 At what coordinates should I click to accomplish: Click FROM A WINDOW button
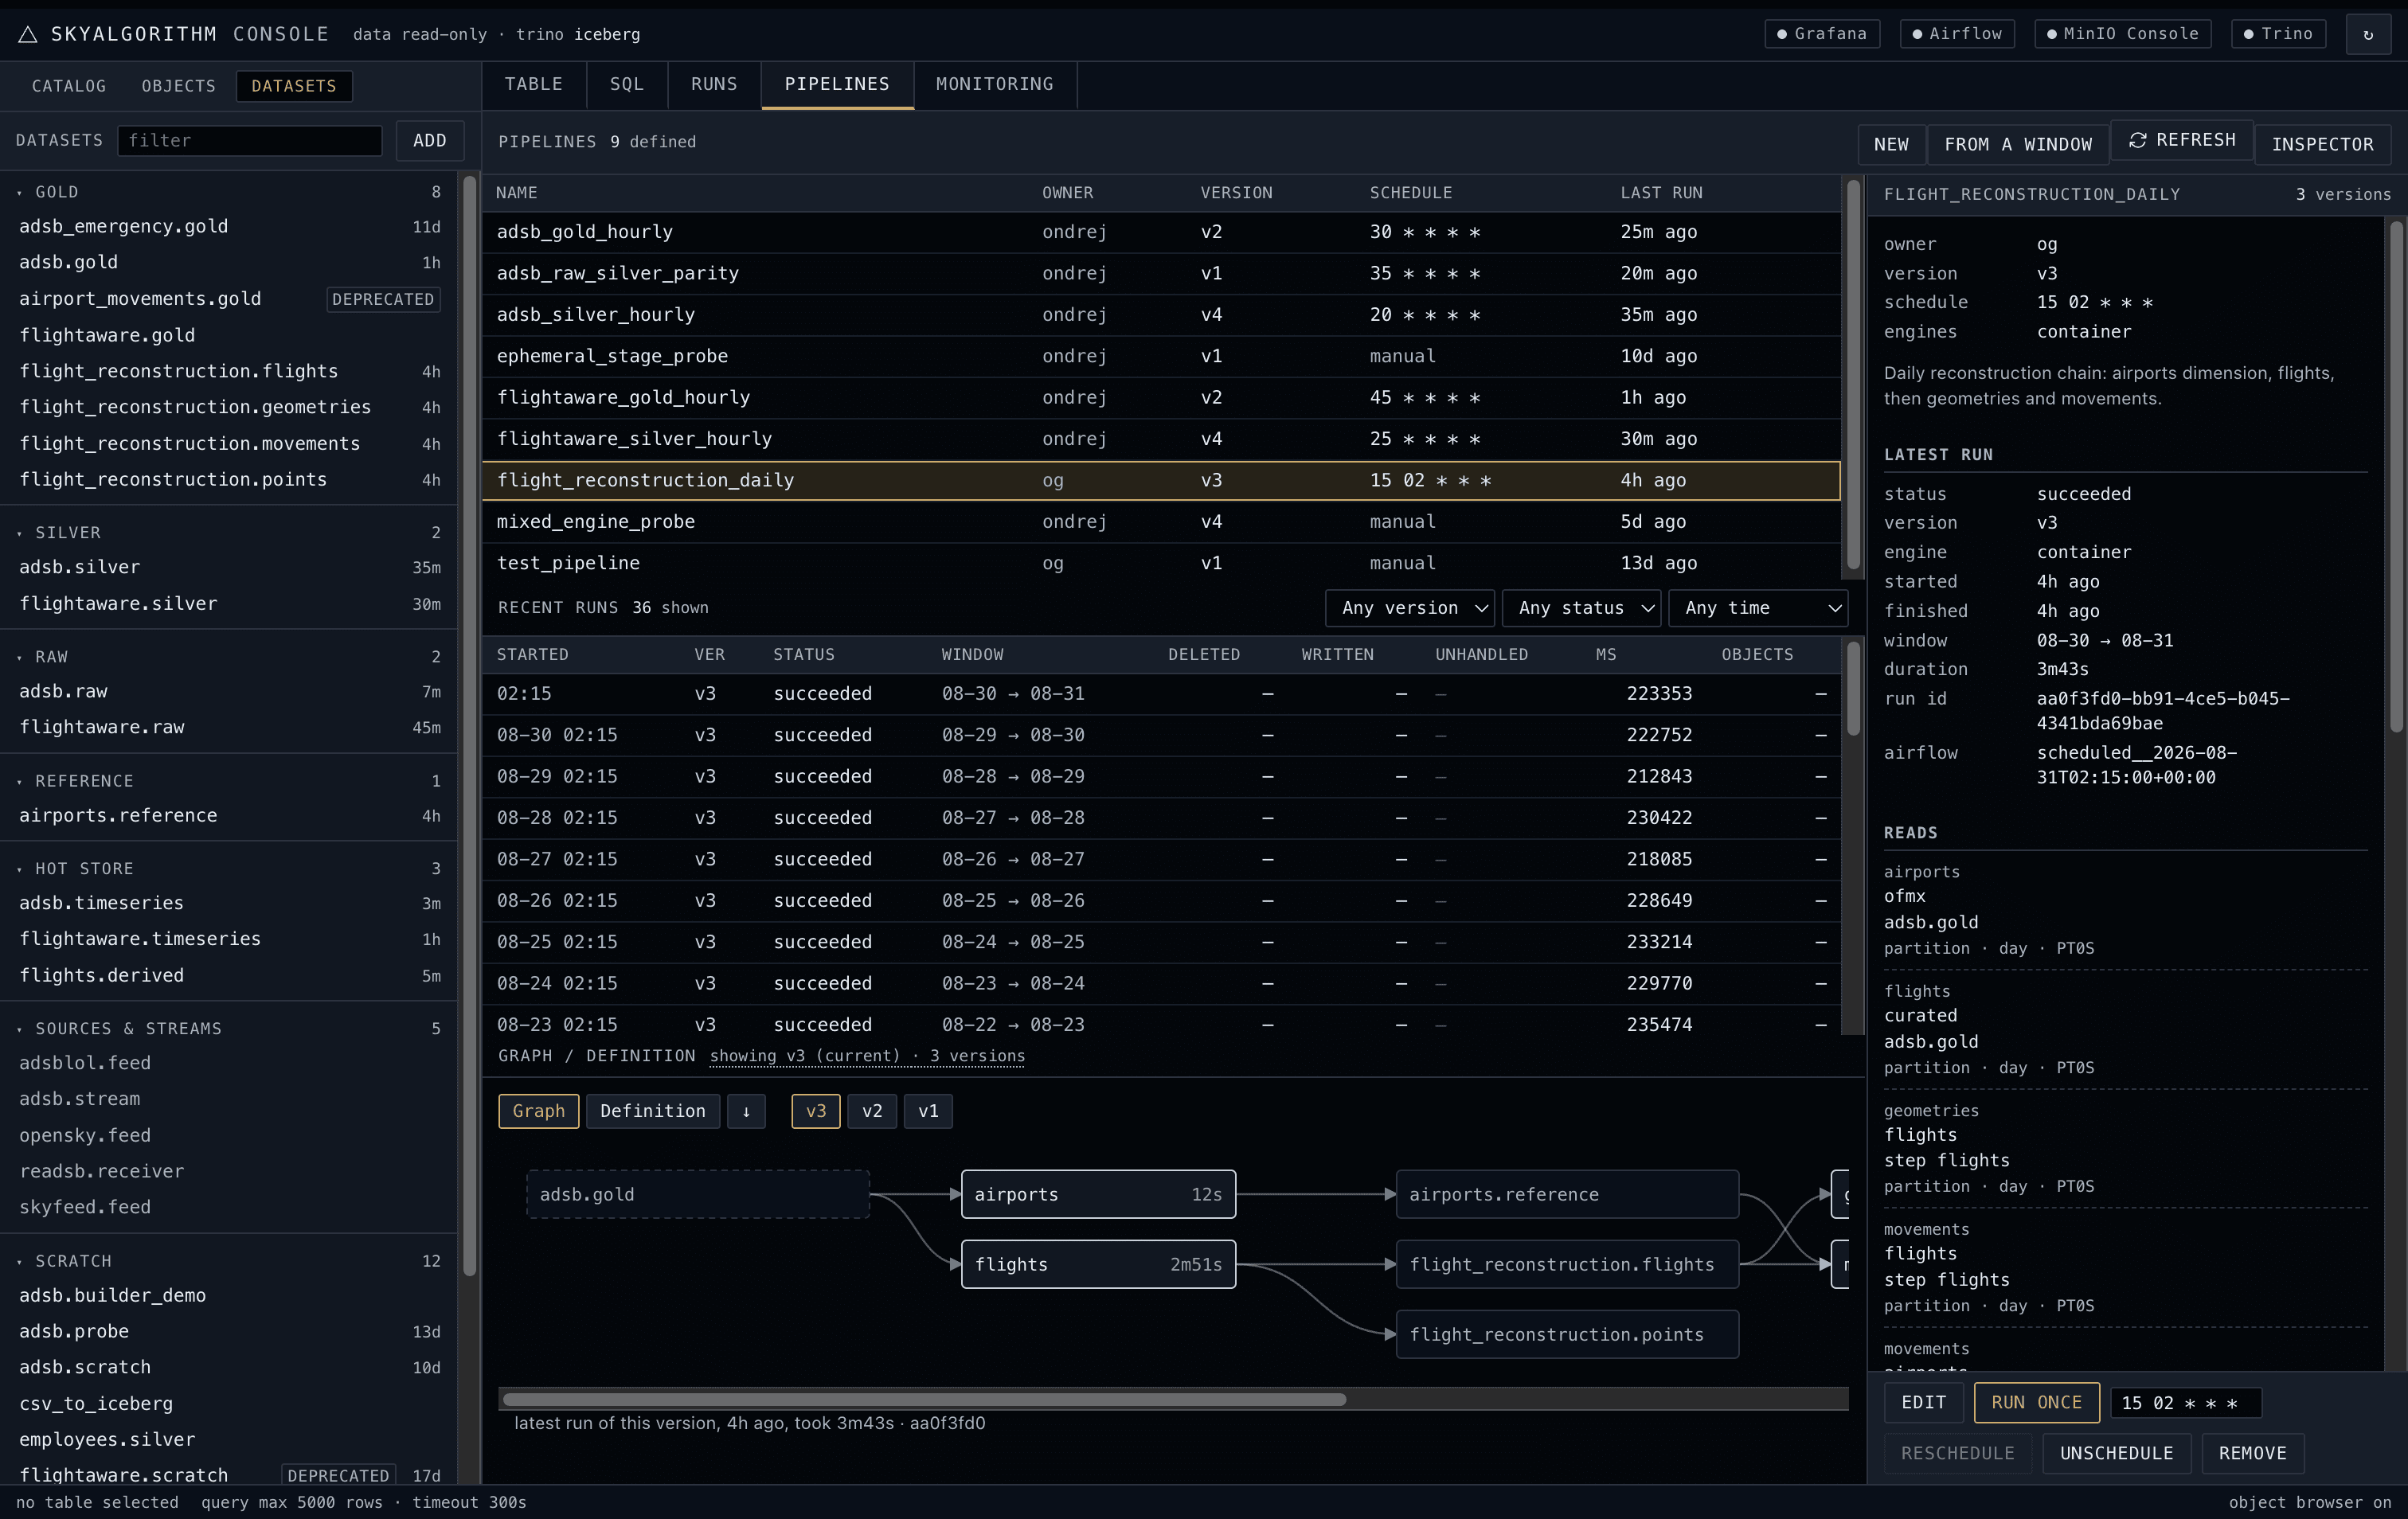(x=2018, y=144)
